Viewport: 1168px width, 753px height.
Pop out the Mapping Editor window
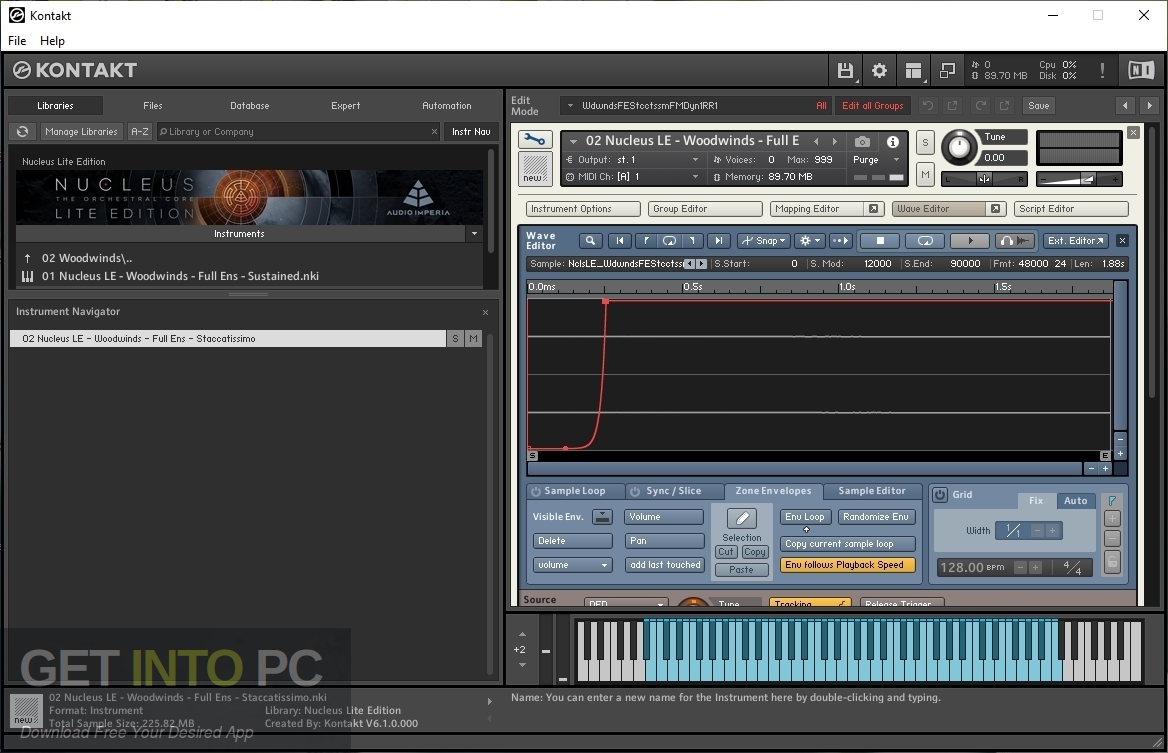(873, 209)
